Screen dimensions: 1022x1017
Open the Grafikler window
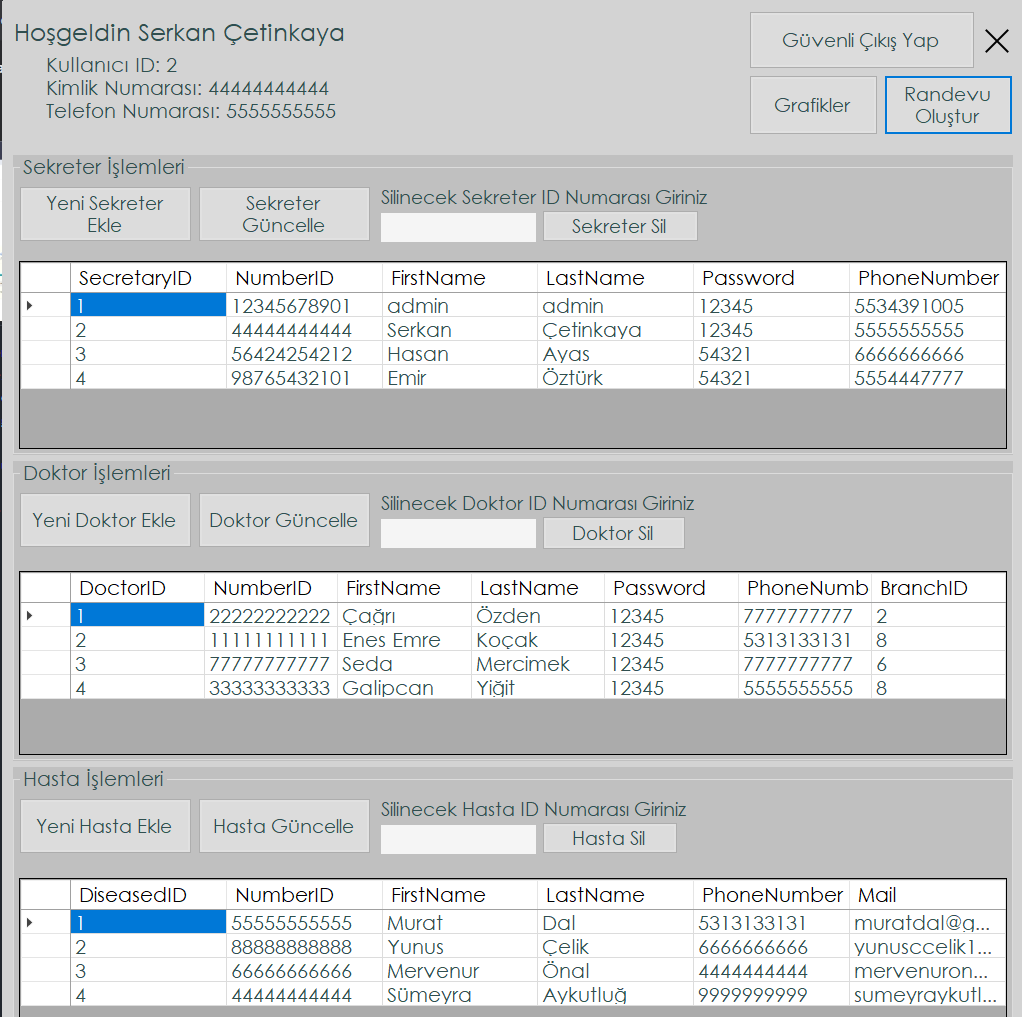click(x=812, y=104)
